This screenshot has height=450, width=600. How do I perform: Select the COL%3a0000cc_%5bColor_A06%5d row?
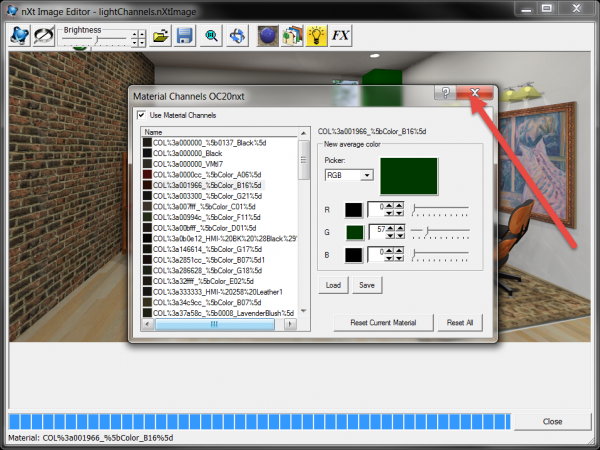(220, 174)
